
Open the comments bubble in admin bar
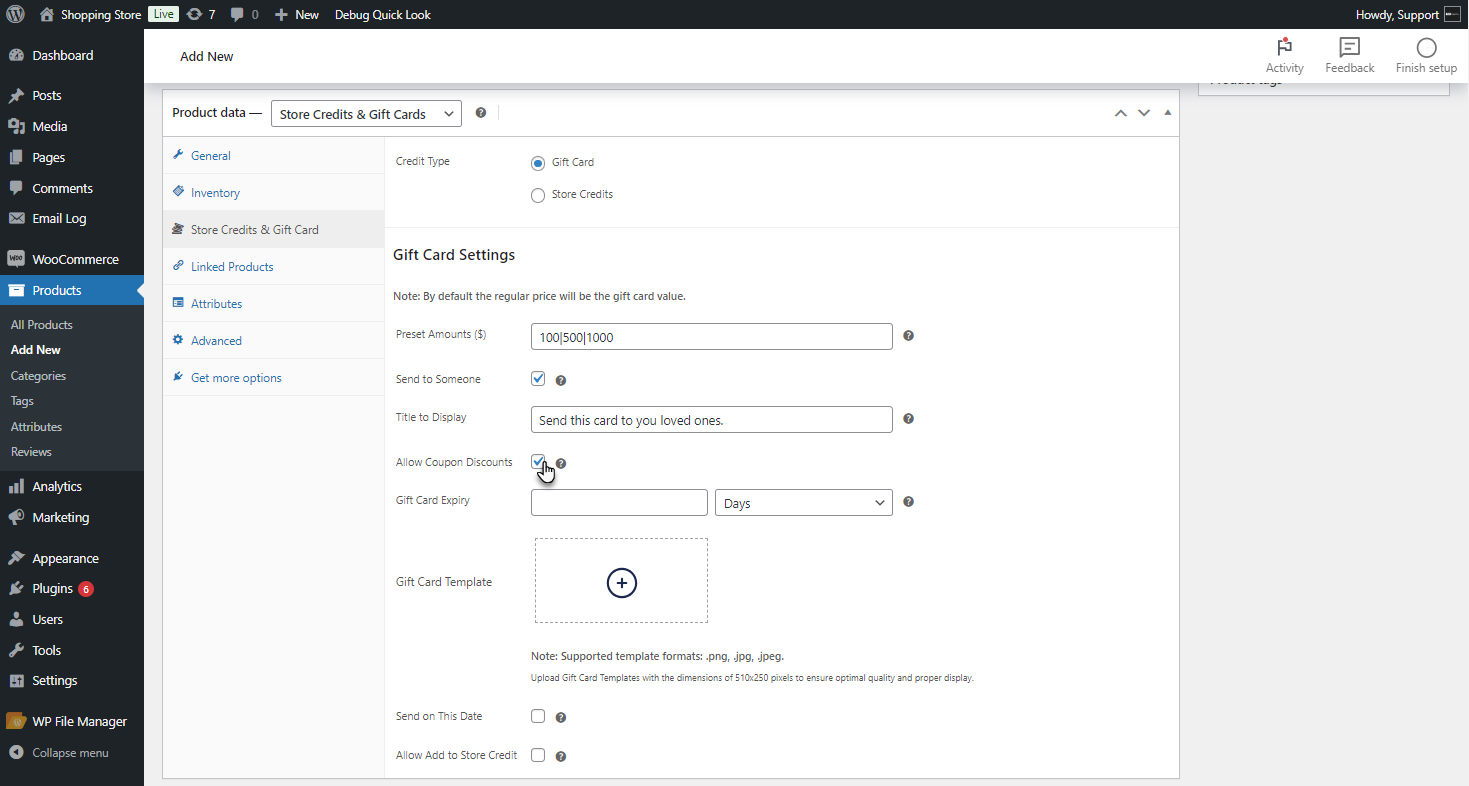coord(244,14)
